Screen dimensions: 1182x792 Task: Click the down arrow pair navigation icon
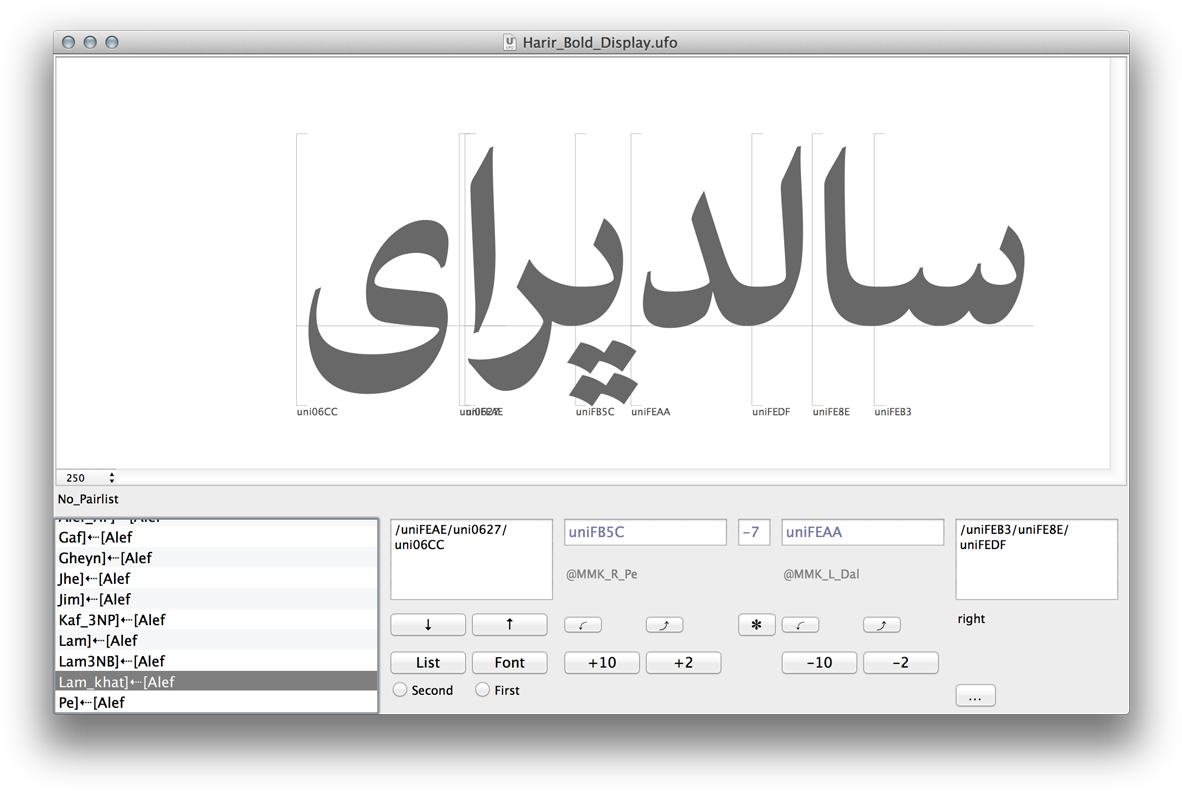[x=427, y=624]
